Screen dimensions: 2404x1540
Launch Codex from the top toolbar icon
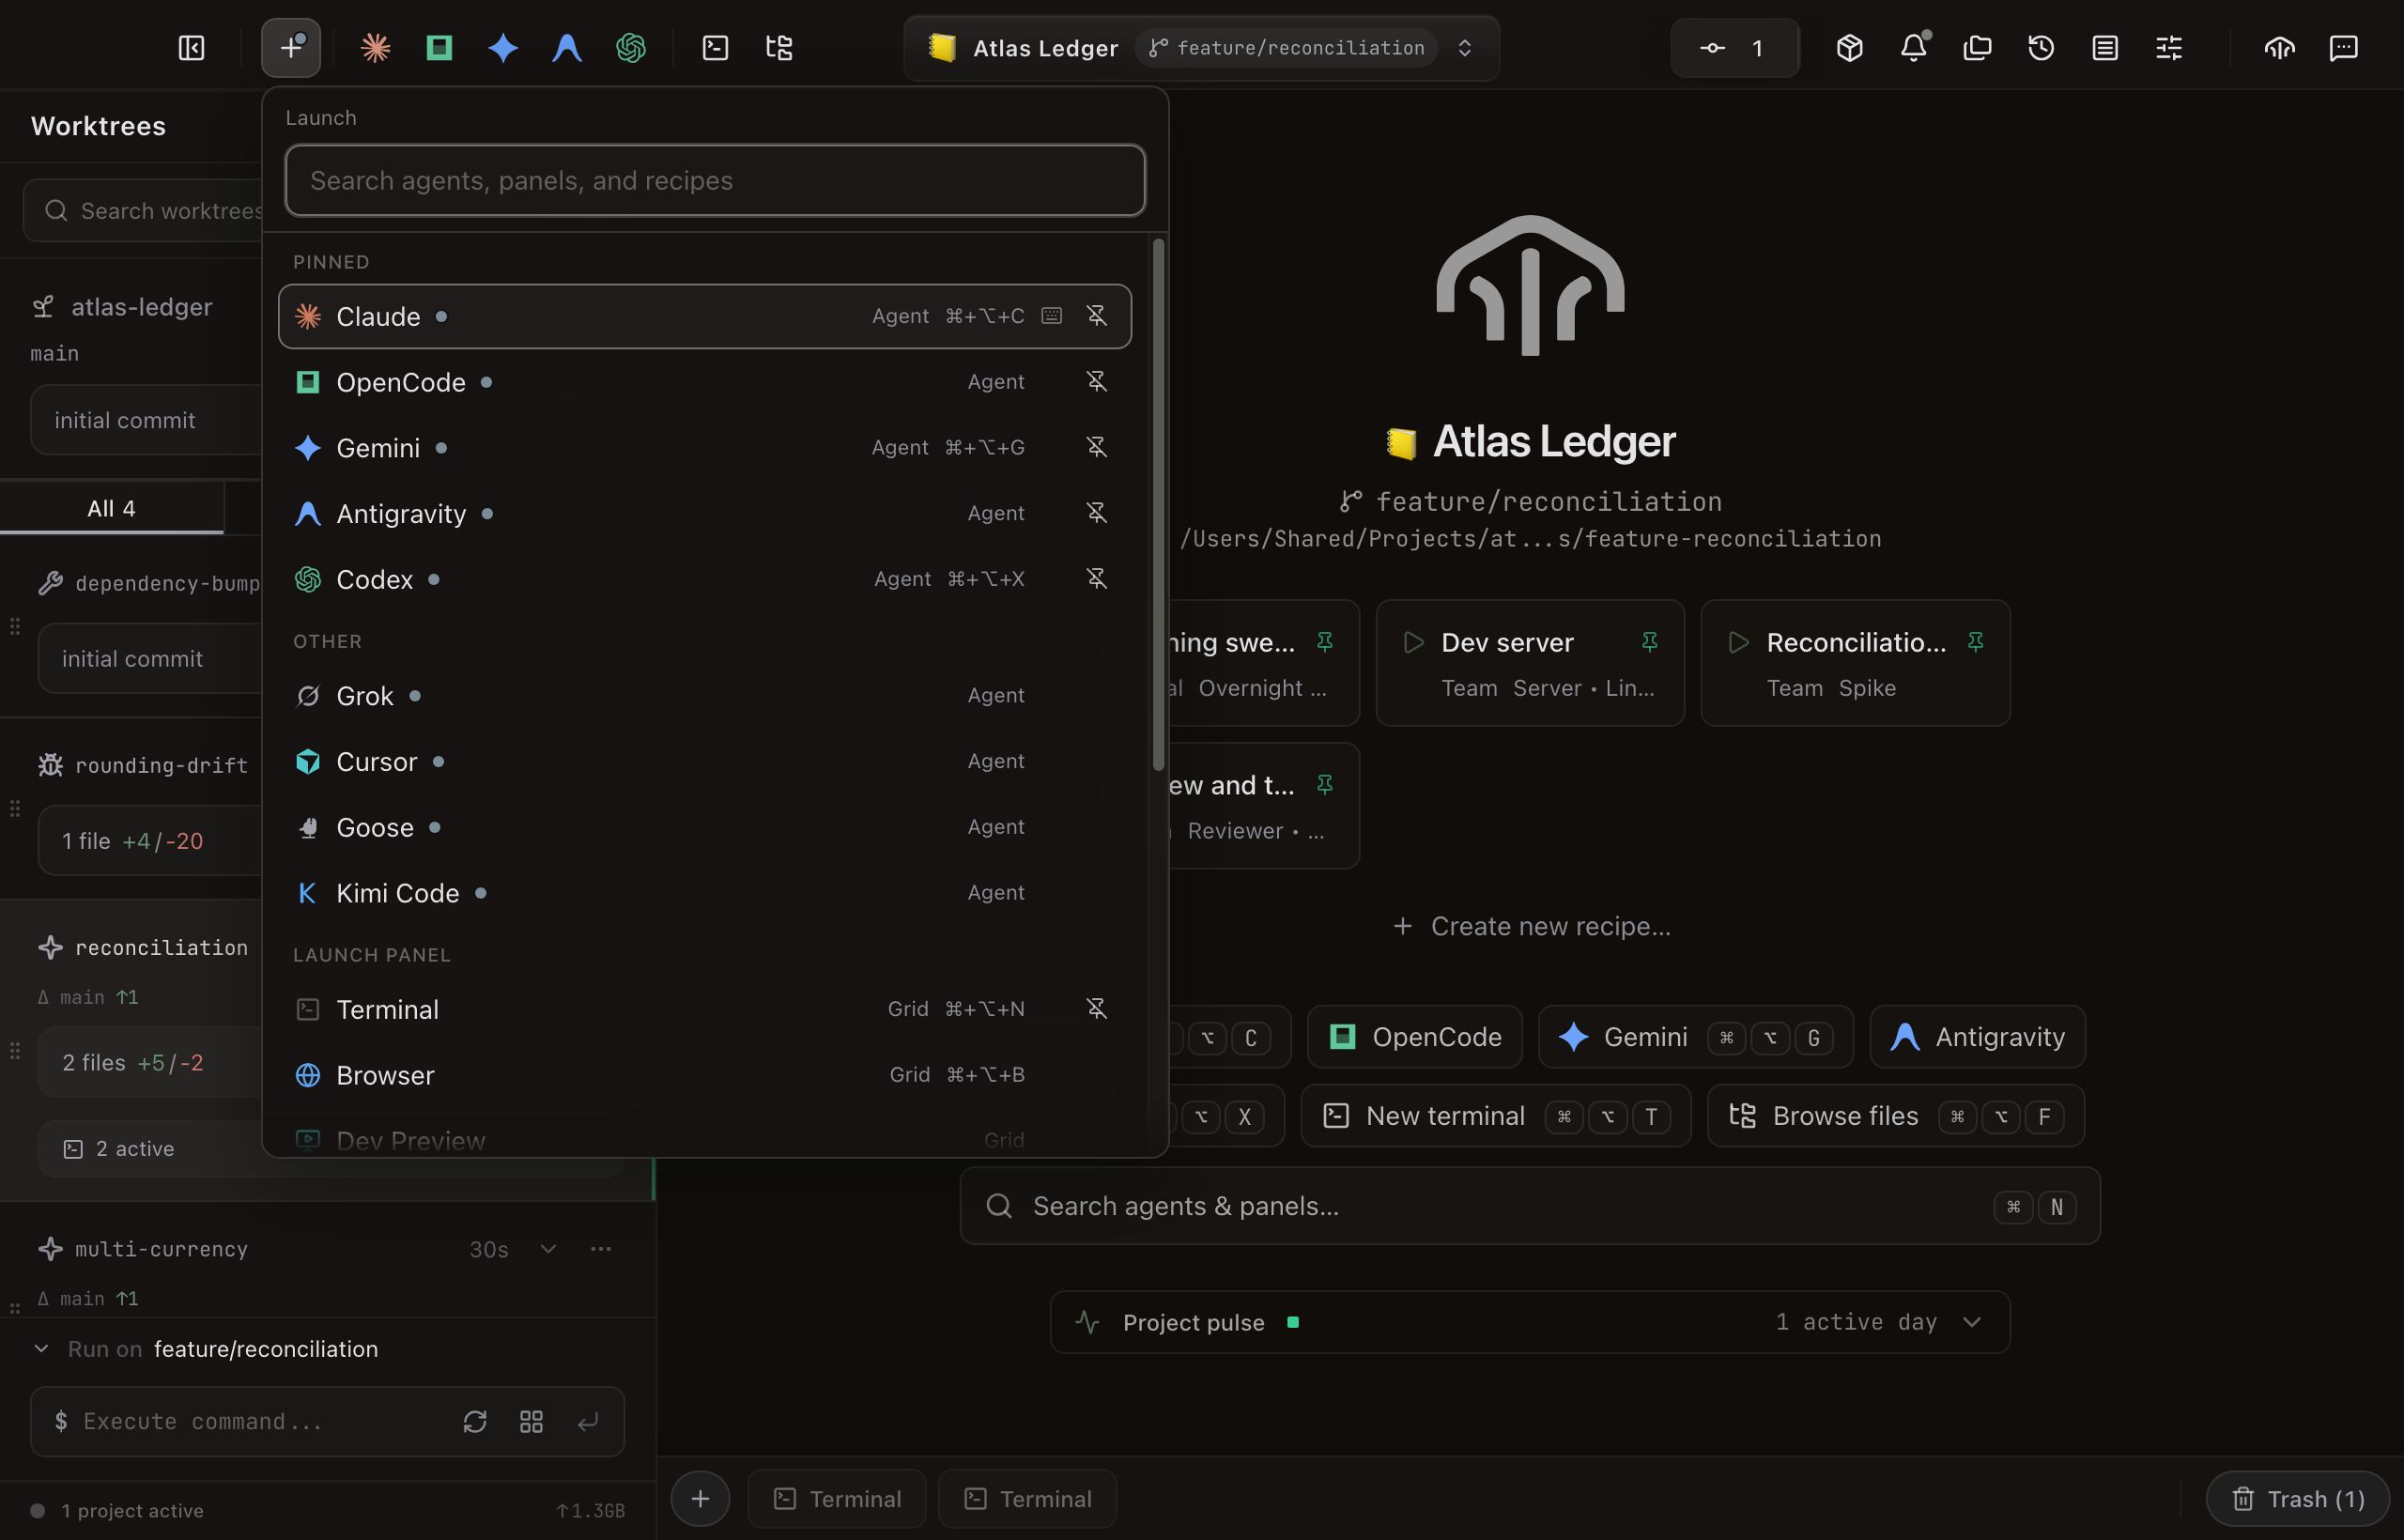(631, 48)
